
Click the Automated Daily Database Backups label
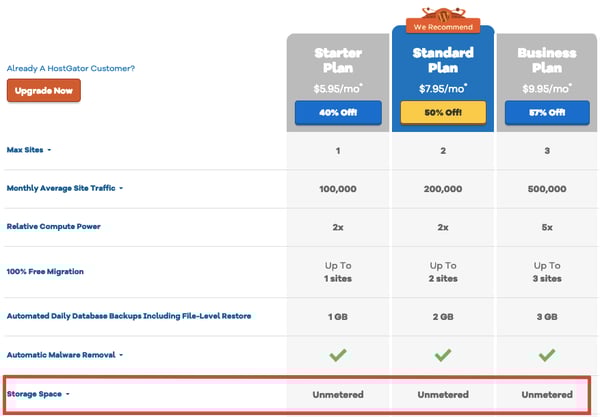click(x=128, y=316)
